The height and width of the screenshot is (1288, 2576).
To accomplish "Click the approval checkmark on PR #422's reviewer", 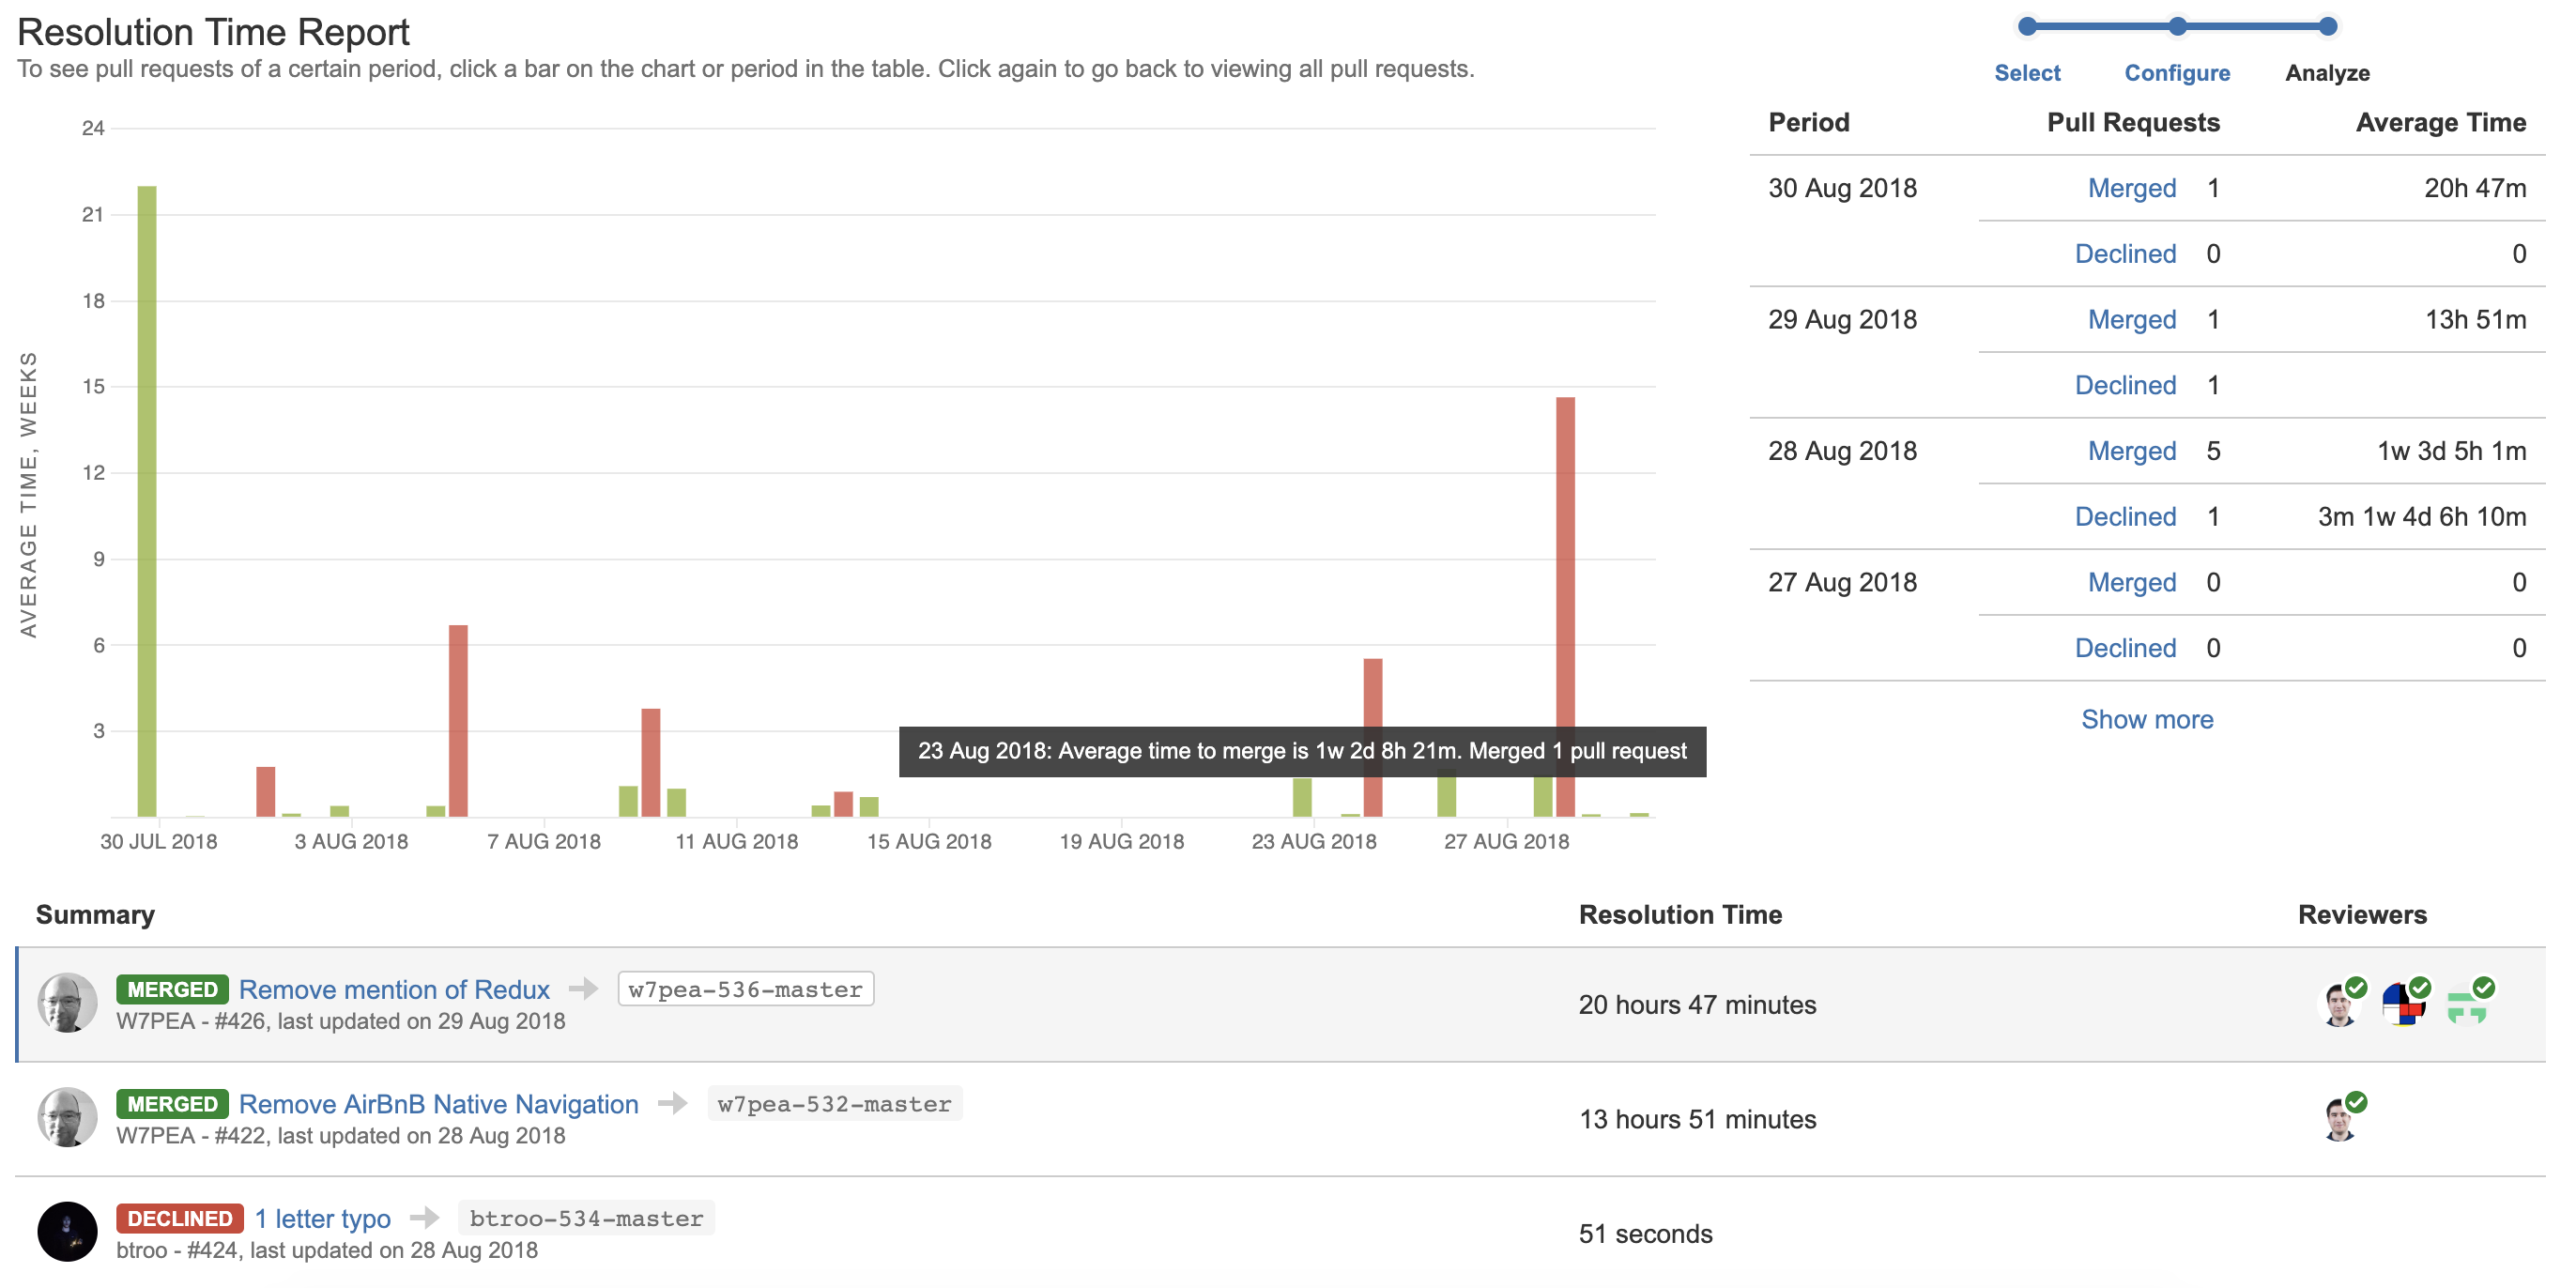I will pyautogui.click(x=2357, y=1101).
